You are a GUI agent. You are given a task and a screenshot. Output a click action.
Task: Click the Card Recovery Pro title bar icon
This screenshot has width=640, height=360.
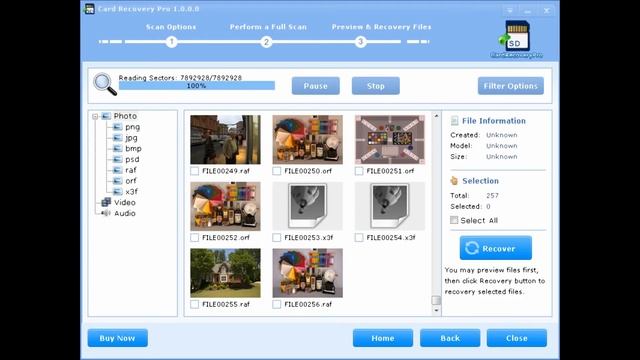click(89, 9)
